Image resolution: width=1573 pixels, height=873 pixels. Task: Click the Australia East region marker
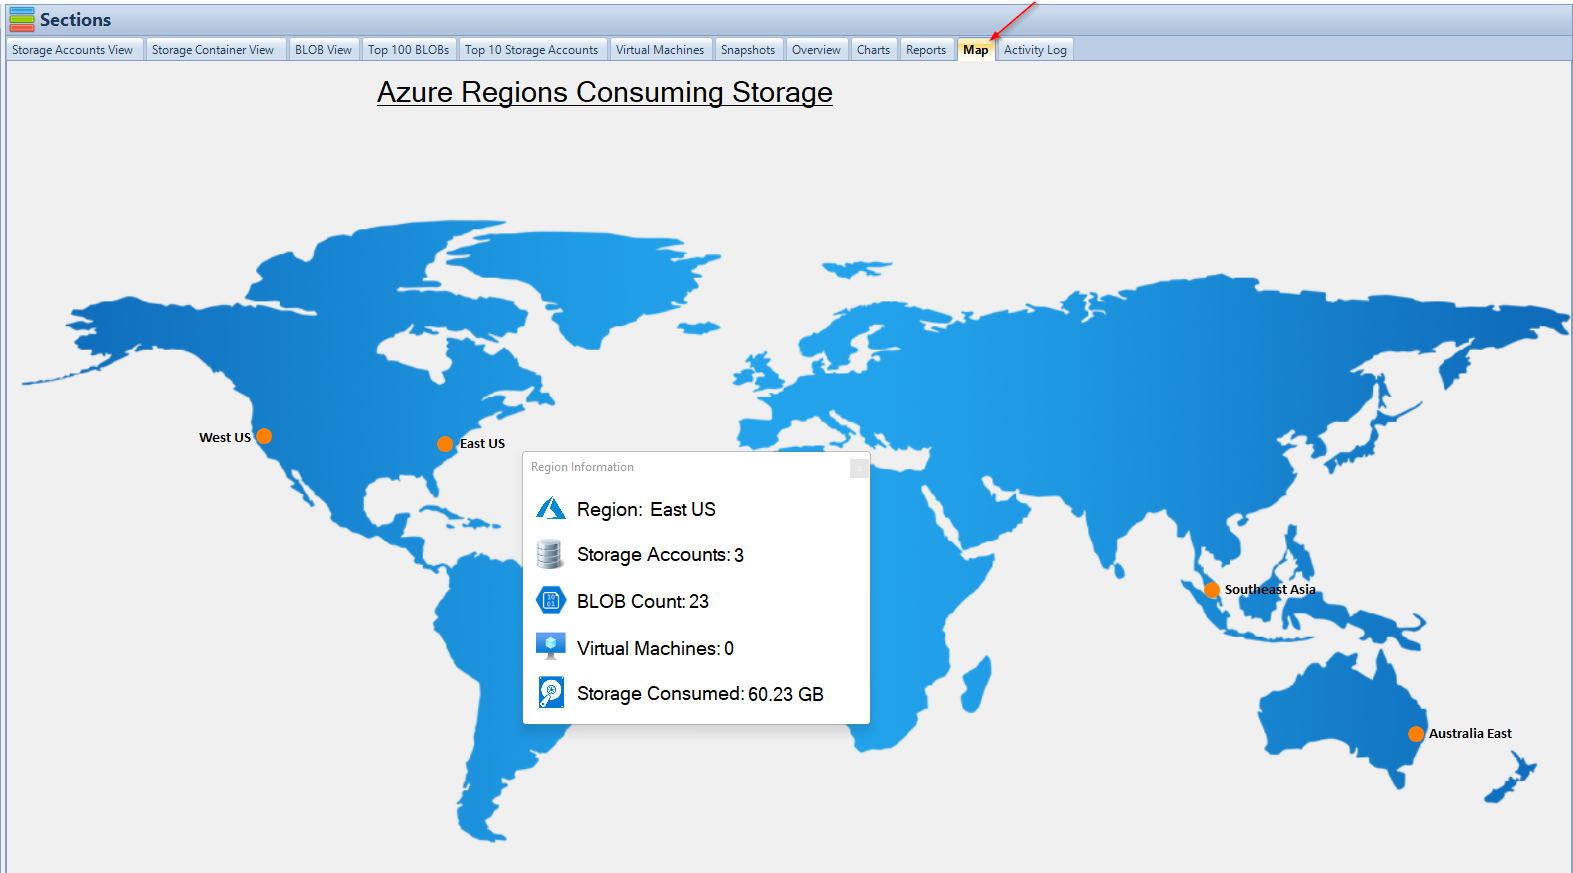[1416, 734]
